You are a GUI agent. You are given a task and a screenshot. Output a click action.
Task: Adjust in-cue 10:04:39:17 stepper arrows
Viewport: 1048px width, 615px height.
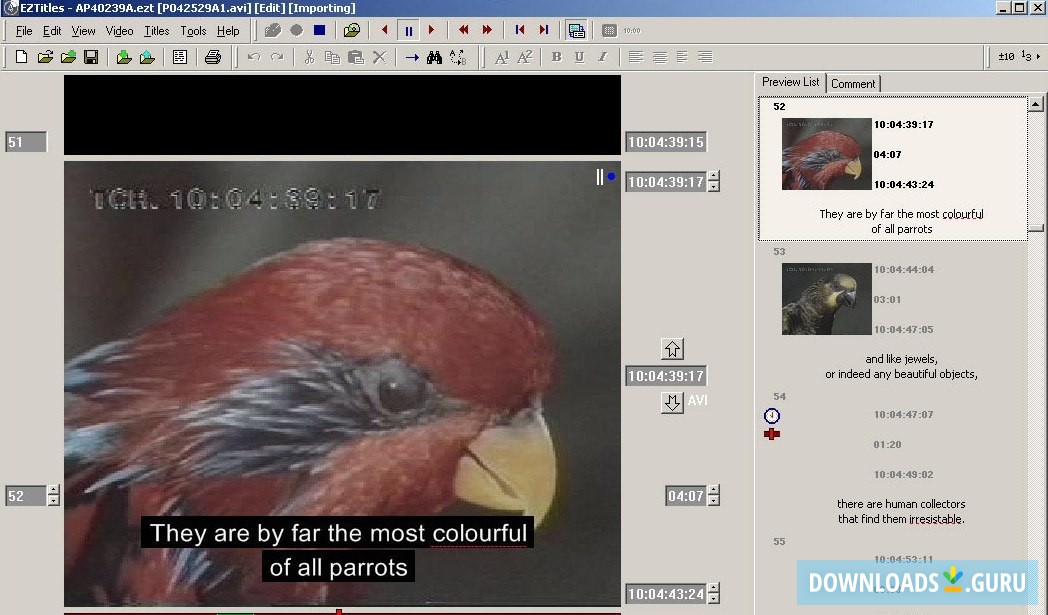click(x=713, y=182)
